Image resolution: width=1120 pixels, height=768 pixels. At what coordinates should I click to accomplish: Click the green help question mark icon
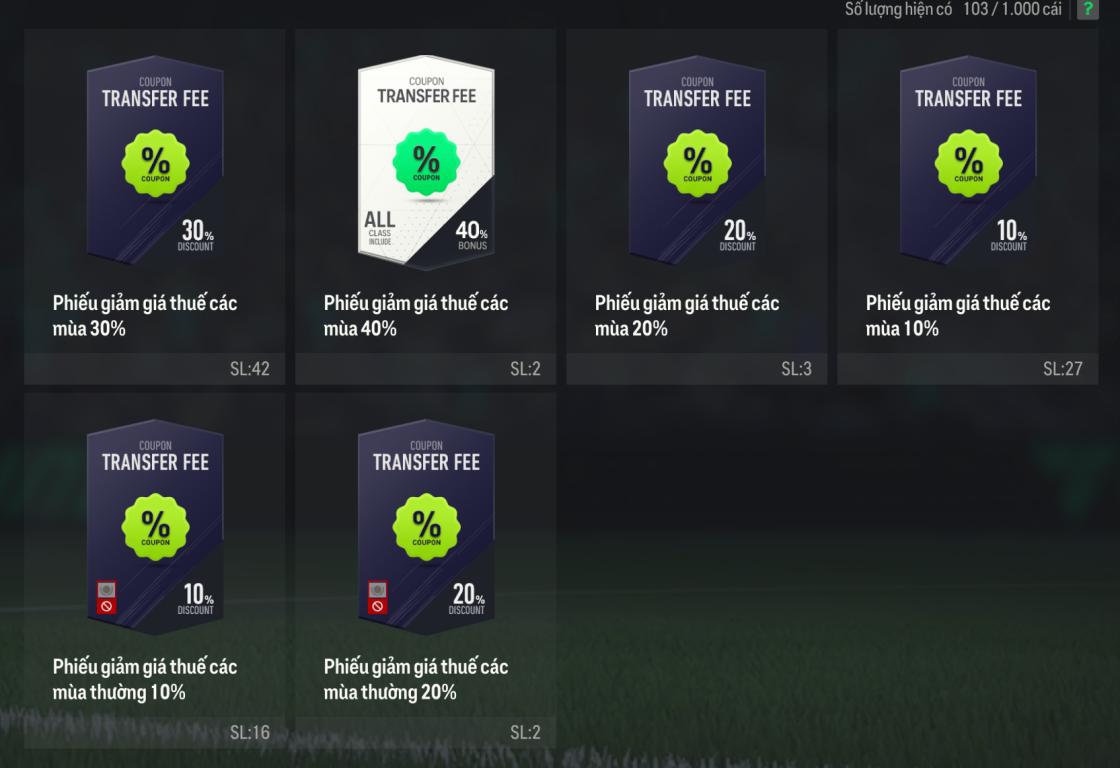(x=1087, y=9)
